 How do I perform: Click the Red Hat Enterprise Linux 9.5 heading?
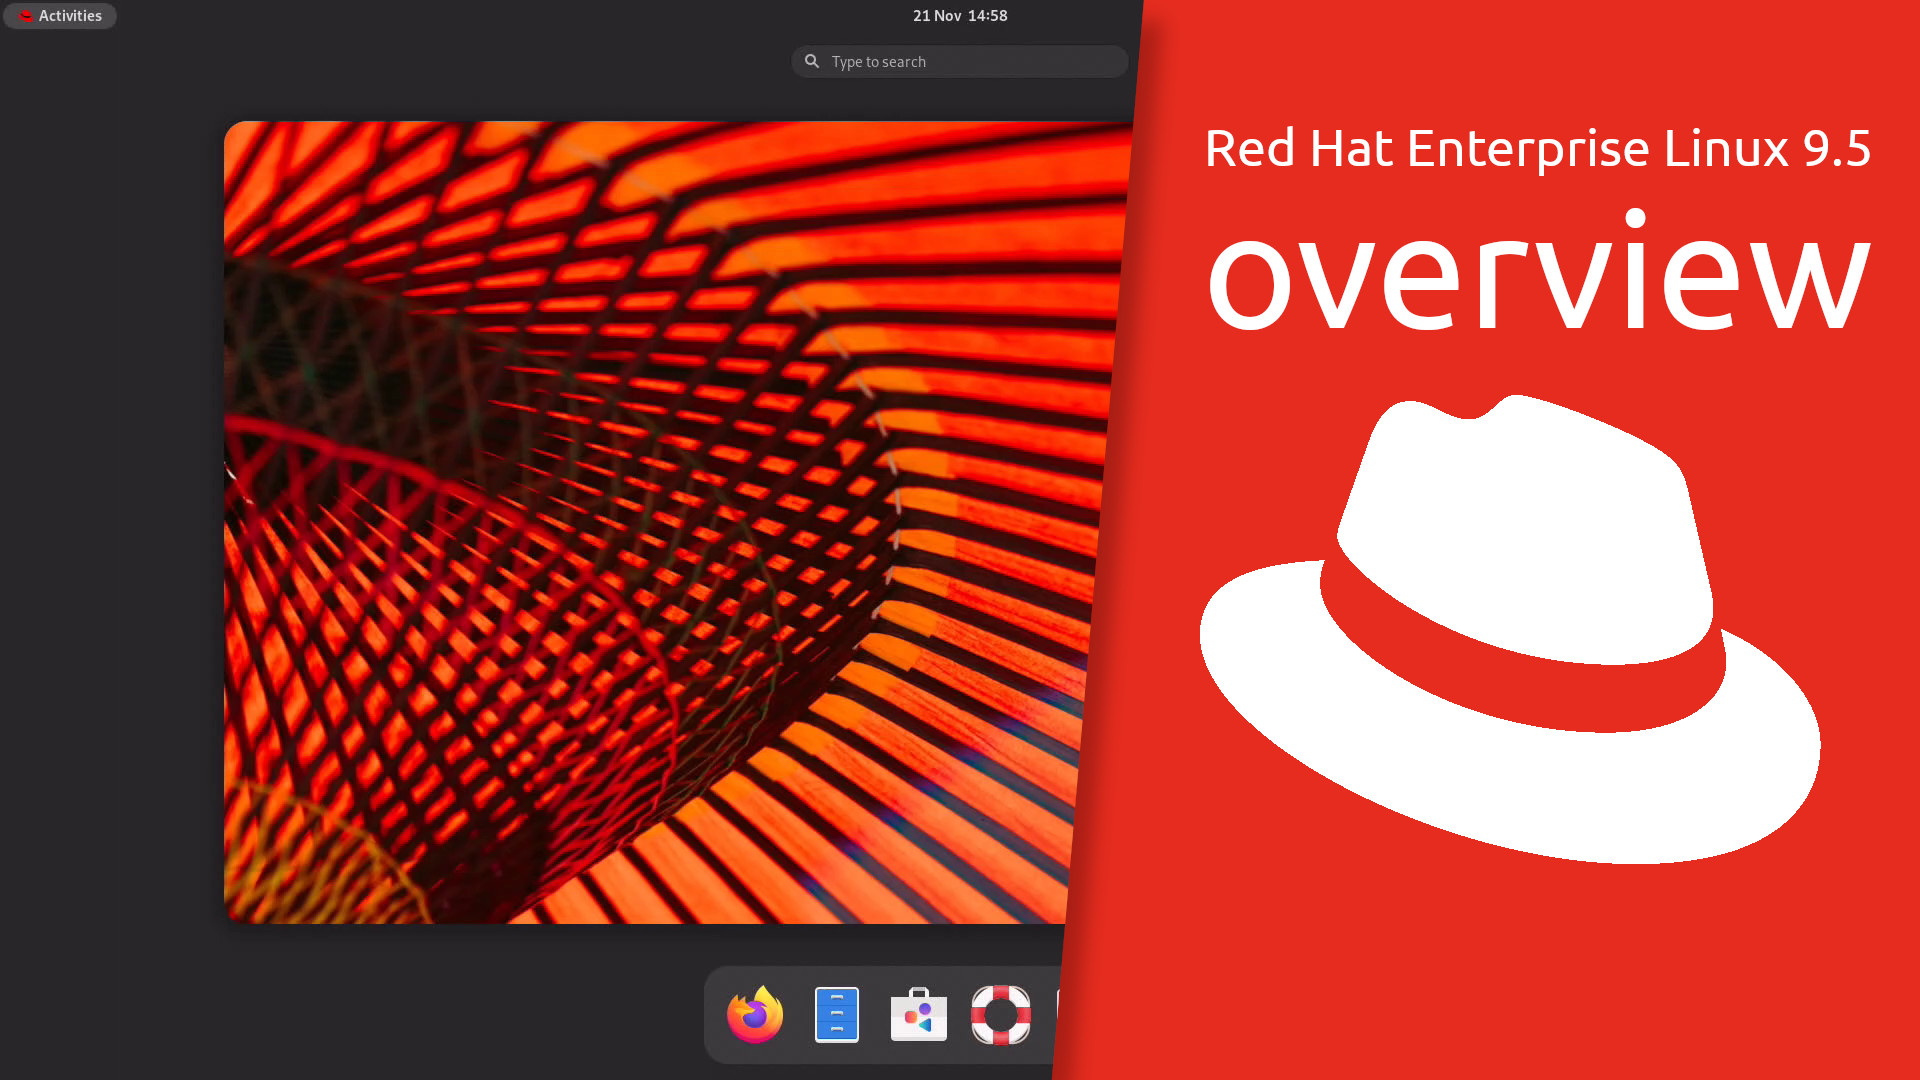[x=1537, y=148]
